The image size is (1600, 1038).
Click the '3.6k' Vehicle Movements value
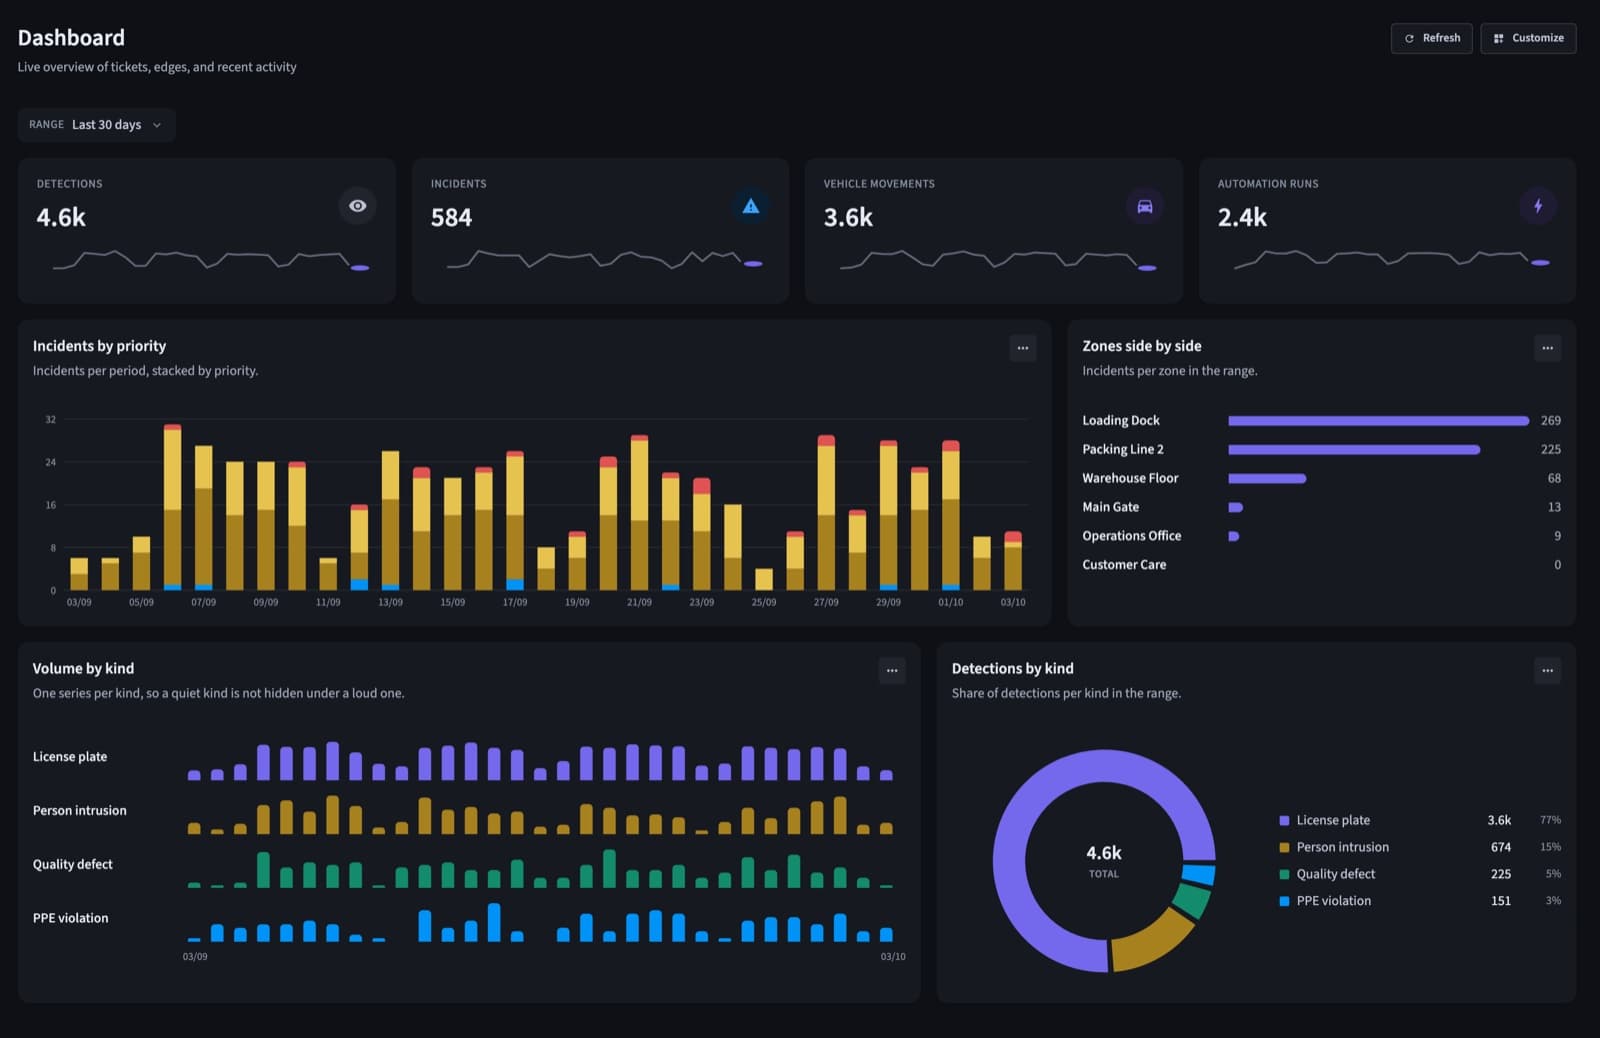(x=848, y=217)
